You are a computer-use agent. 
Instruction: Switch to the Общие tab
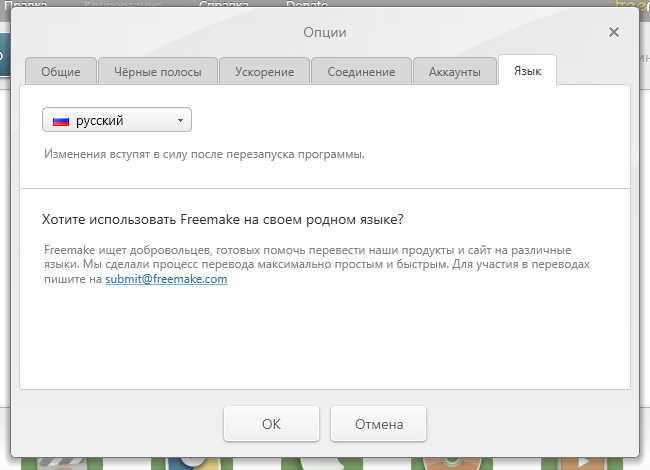click(x=61, y=71)
